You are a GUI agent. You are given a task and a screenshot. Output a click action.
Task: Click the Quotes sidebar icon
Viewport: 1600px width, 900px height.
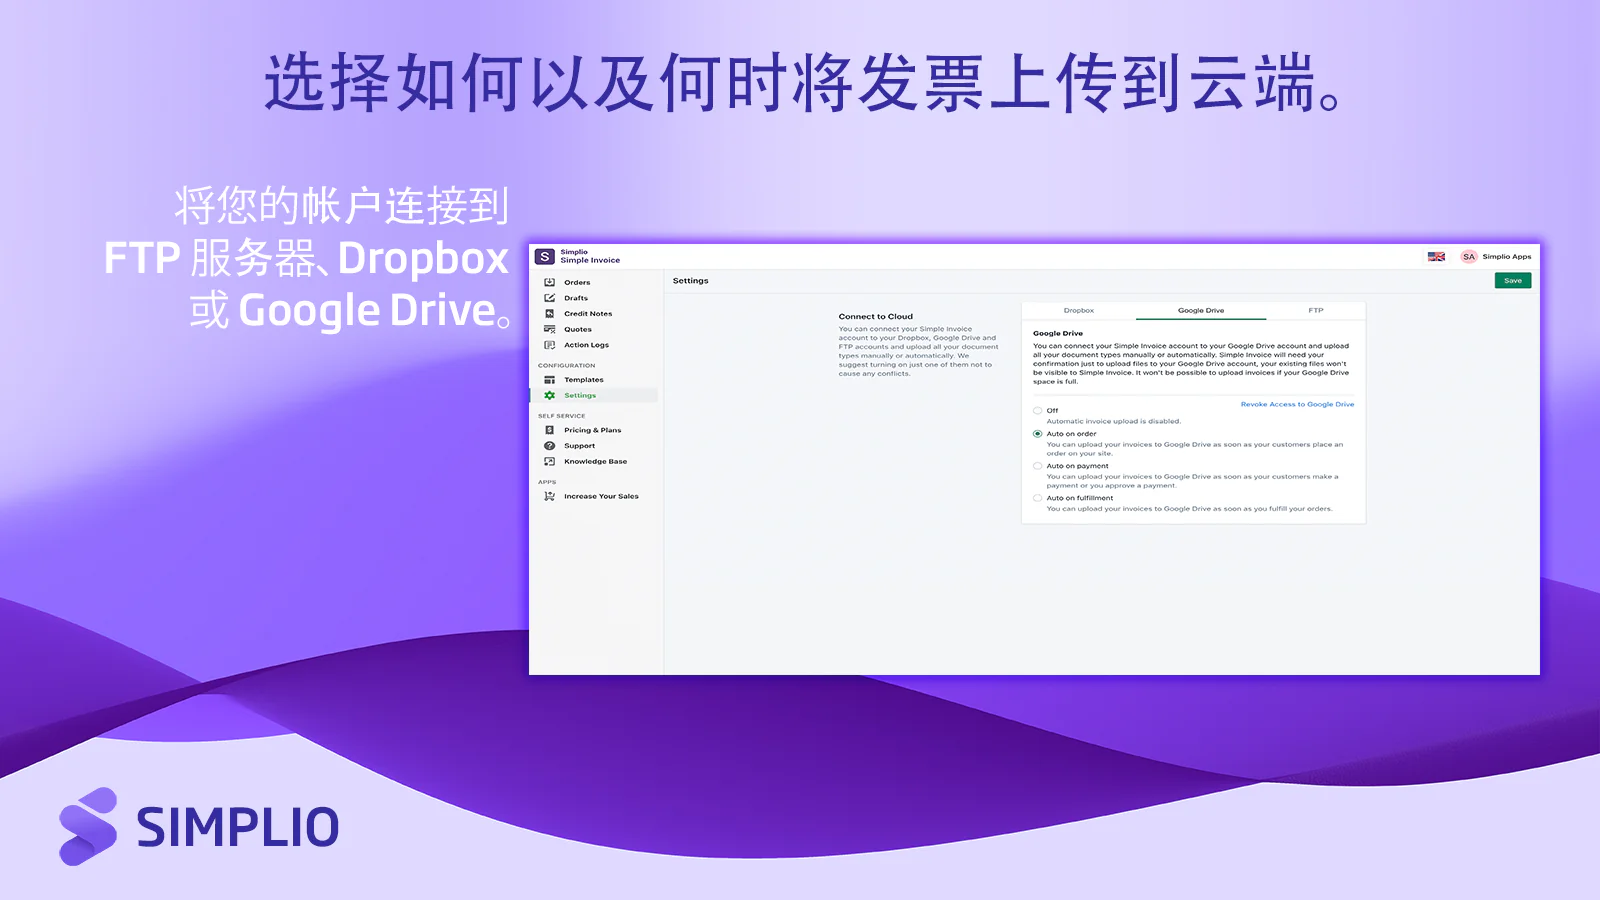[549, 329]
